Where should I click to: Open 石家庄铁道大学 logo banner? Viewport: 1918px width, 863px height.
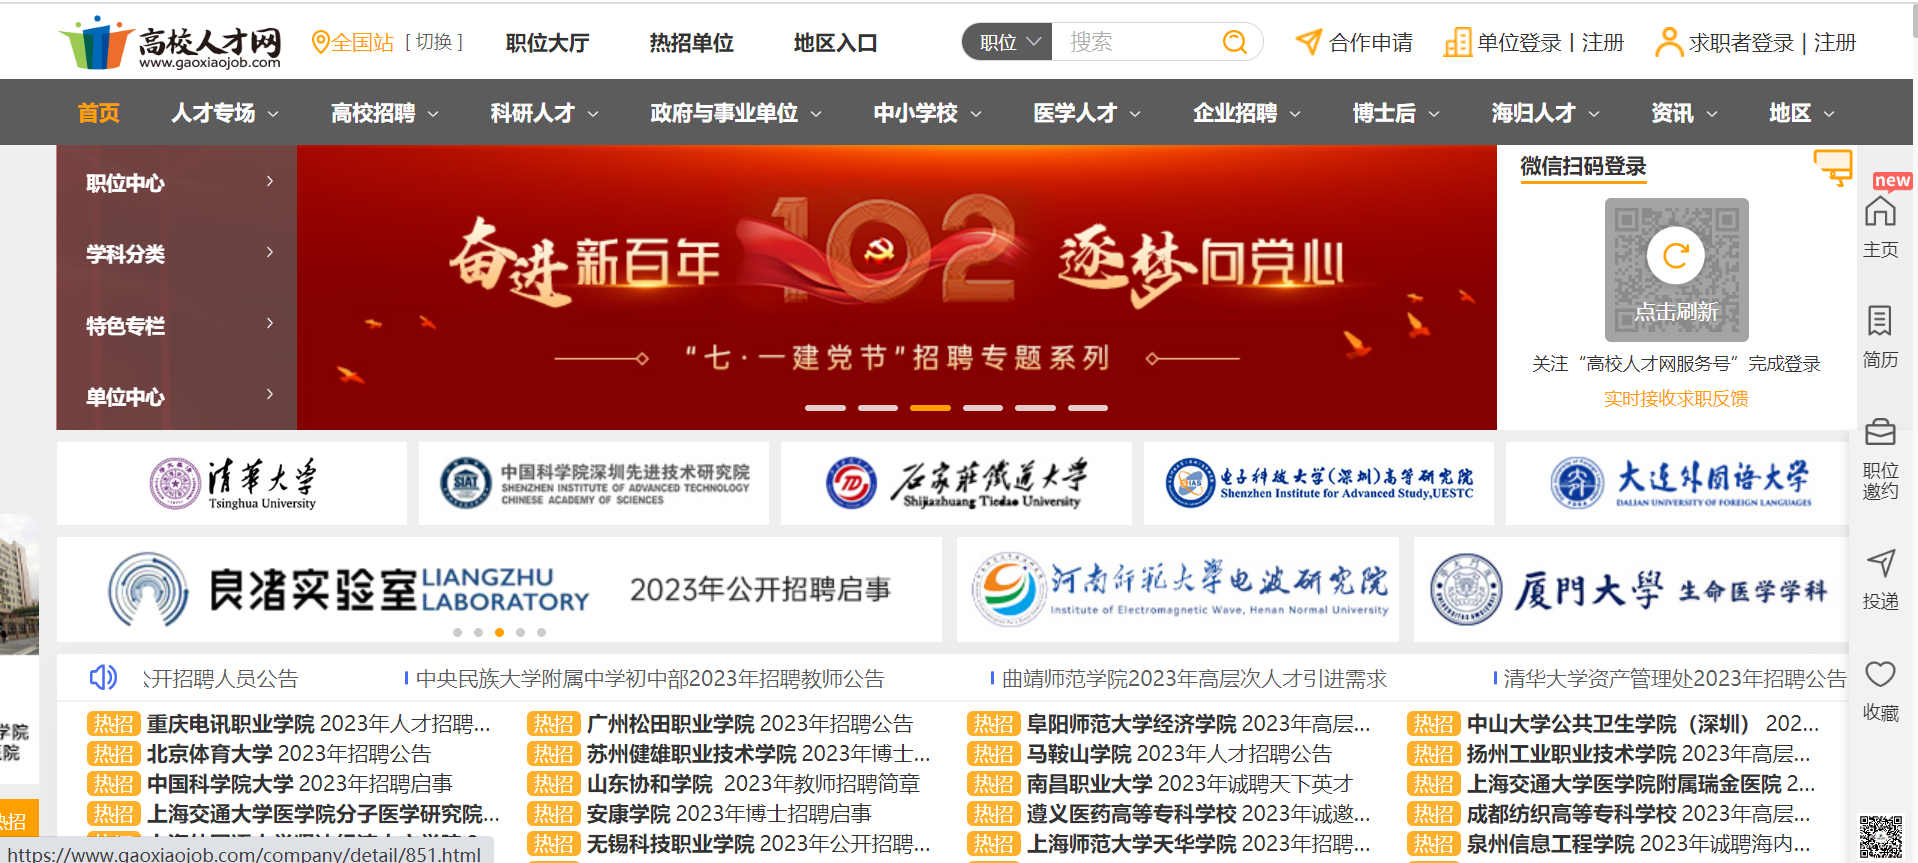(956, 484)
